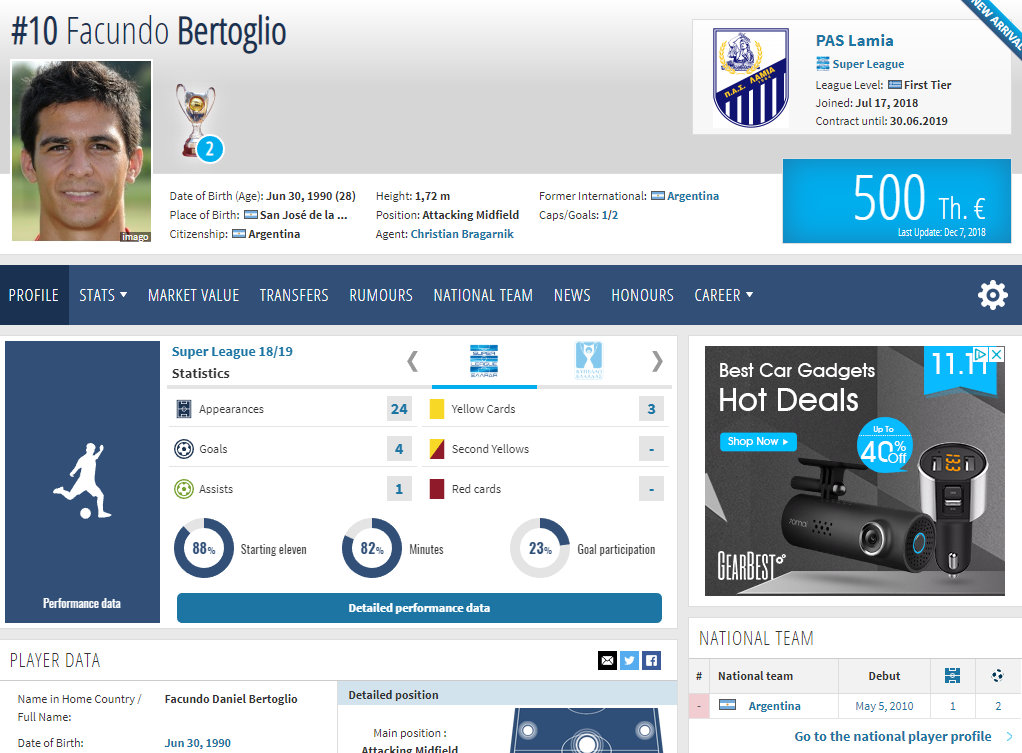Open the PAS Lamia club link
The height and width of the screenshot is (753, 1022).
click(854, 40)
